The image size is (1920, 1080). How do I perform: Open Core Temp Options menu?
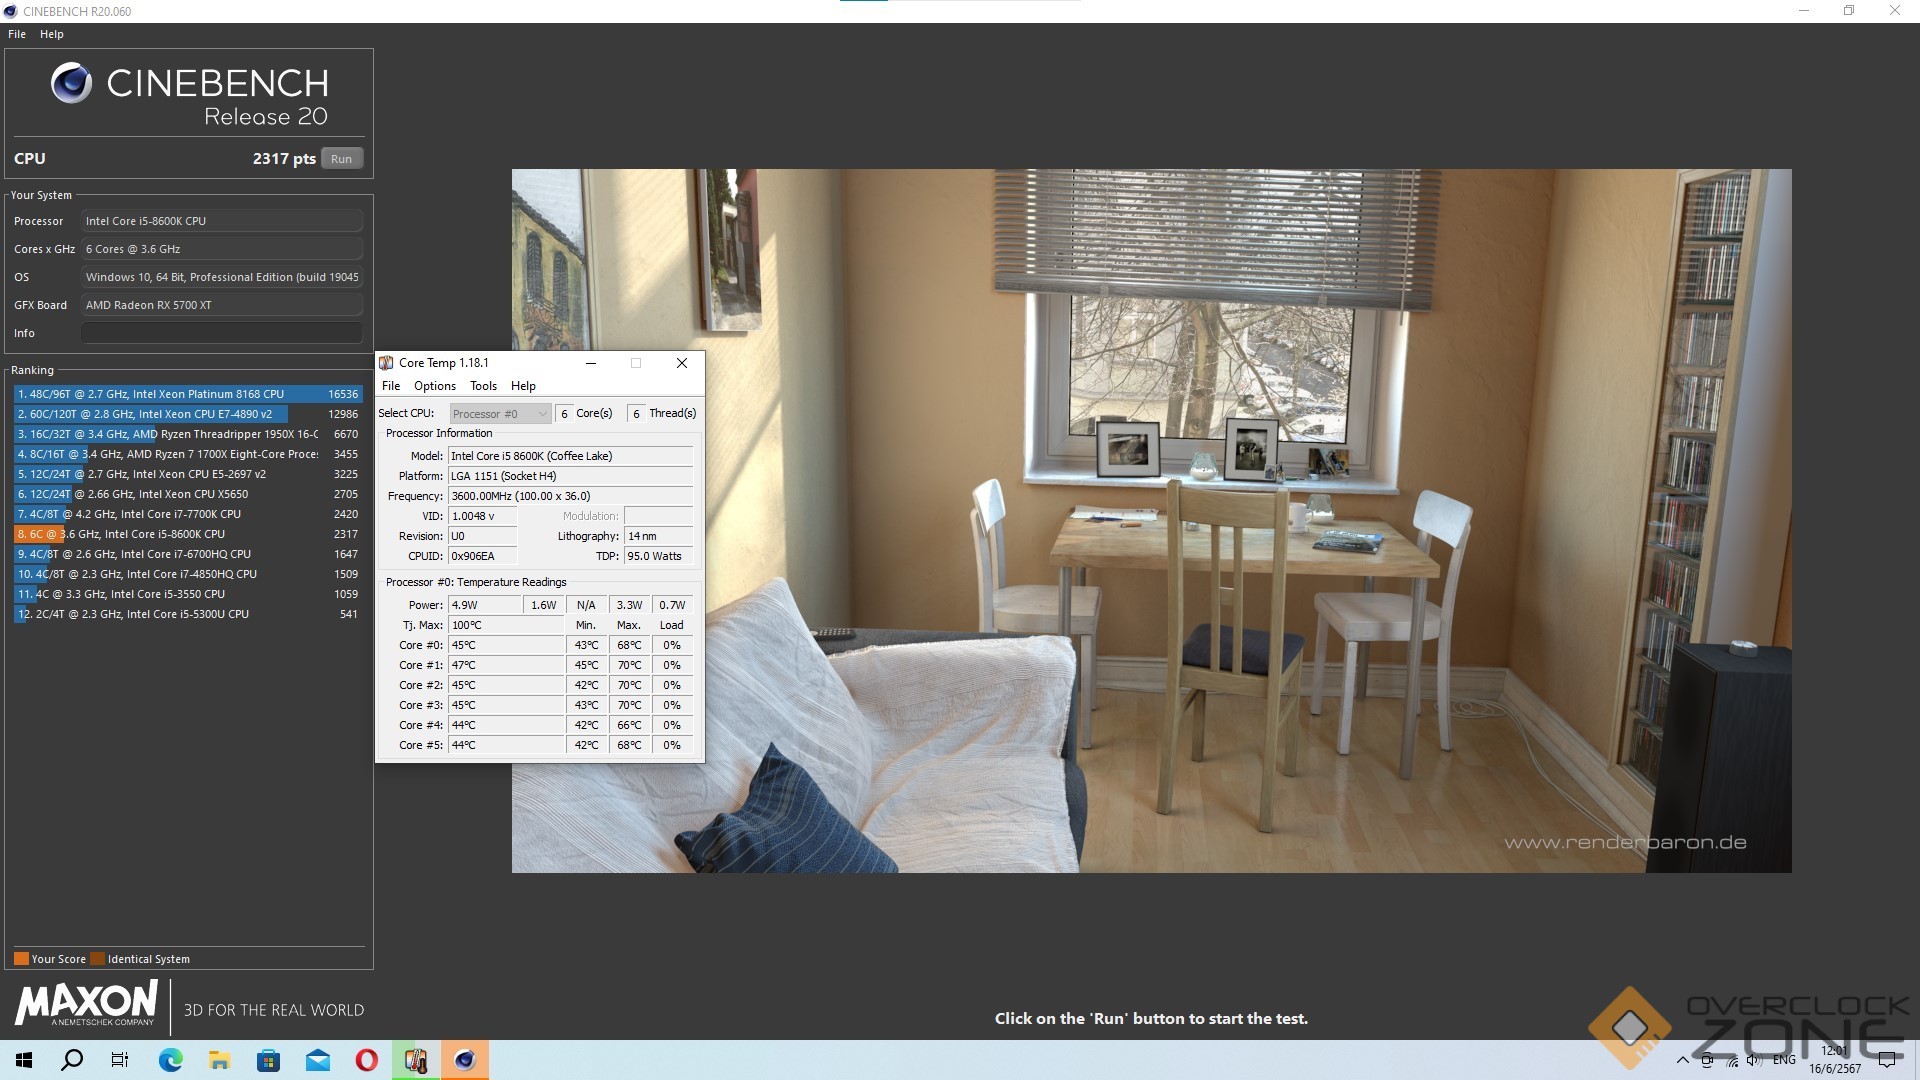[x=435, y=386]
